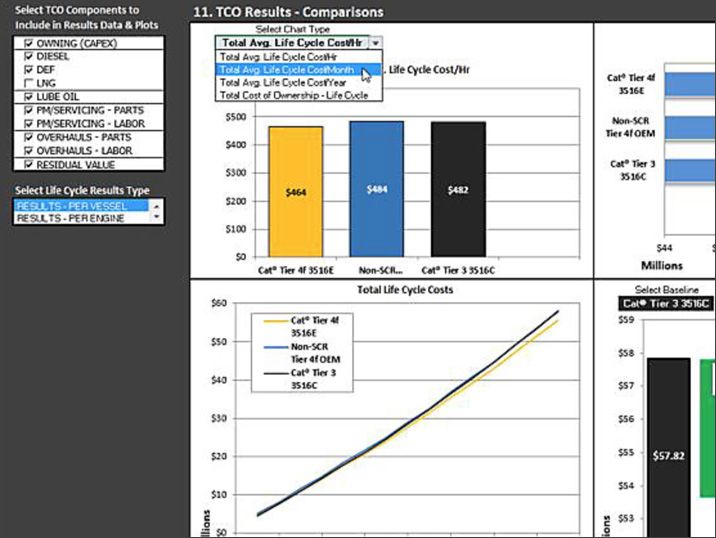Viewport: 716px width, 538px height.
Task: Toggle the PM/SERVICING - LABOR checkbox
Action: click(x=28, y=124)
